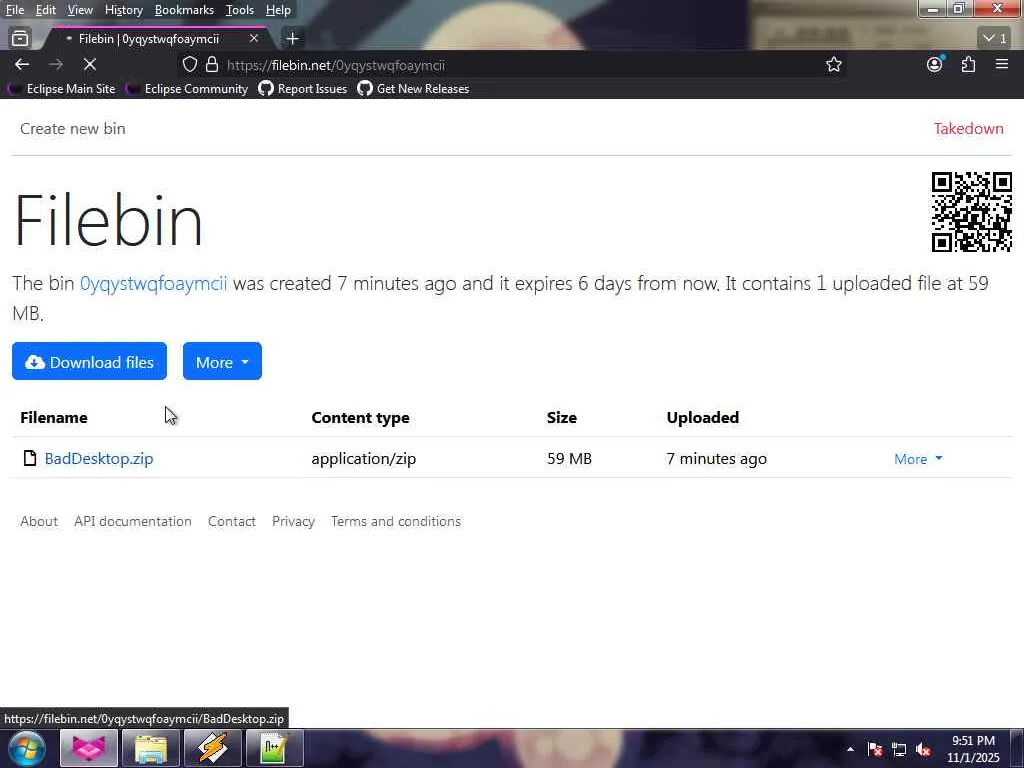Open the Edit menu

pyautogui.click(x=45, y=10)
